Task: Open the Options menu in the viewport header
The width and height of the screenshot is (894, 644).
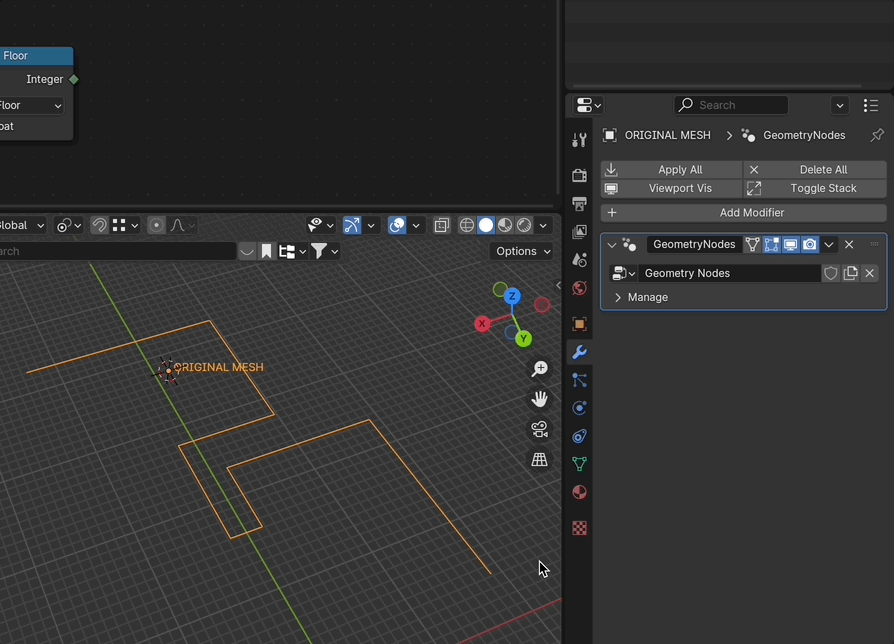Action: tap(521, 251)
